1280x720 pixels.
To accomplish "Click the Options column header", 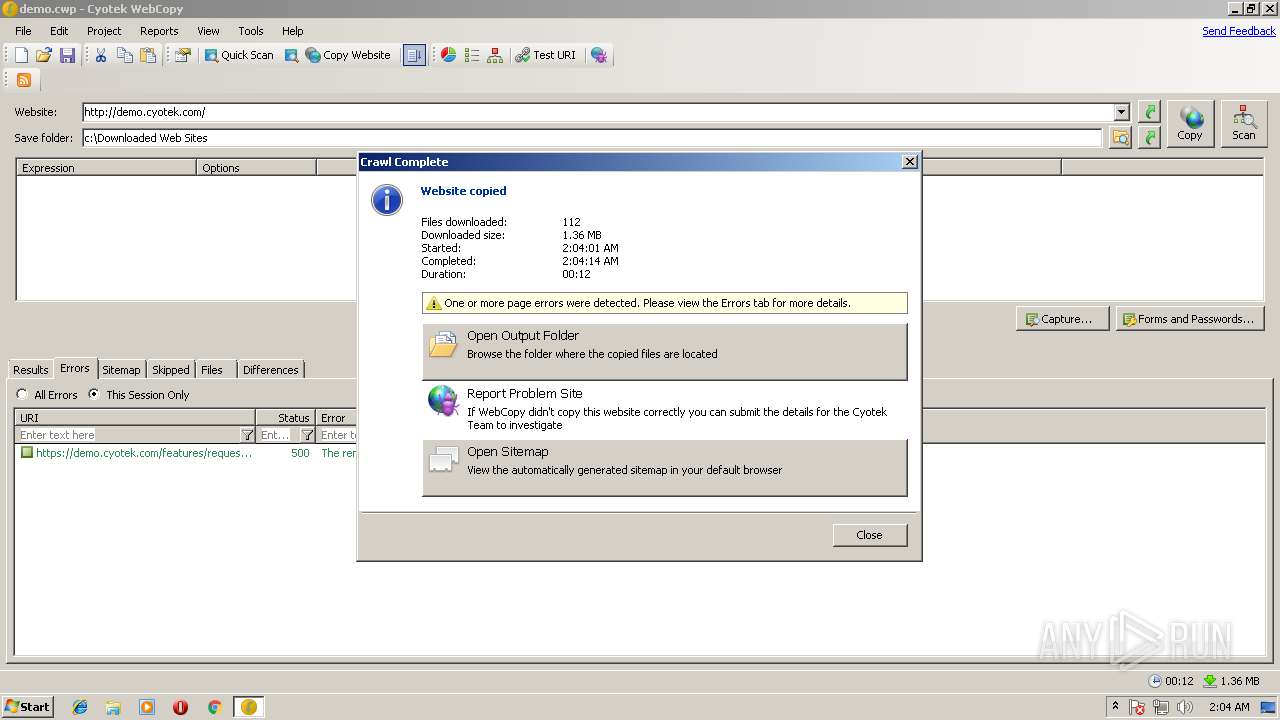I will click(256, 168).
